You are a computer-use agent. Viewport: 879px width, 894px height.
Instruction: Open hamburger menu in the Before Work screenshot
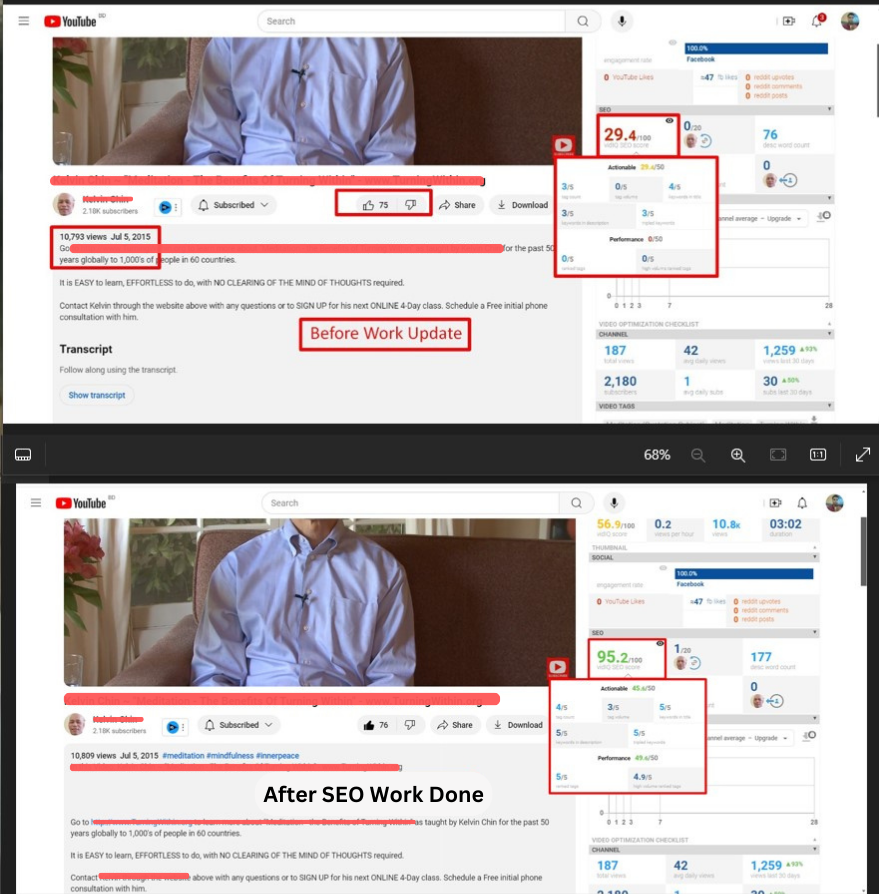pos(23,21)
